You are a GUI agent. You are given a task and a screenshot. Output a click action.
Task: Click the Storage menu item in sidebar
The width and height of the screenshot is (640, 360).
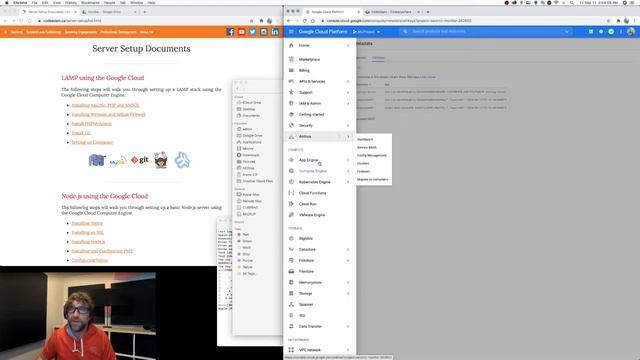(x=320, y=293)
